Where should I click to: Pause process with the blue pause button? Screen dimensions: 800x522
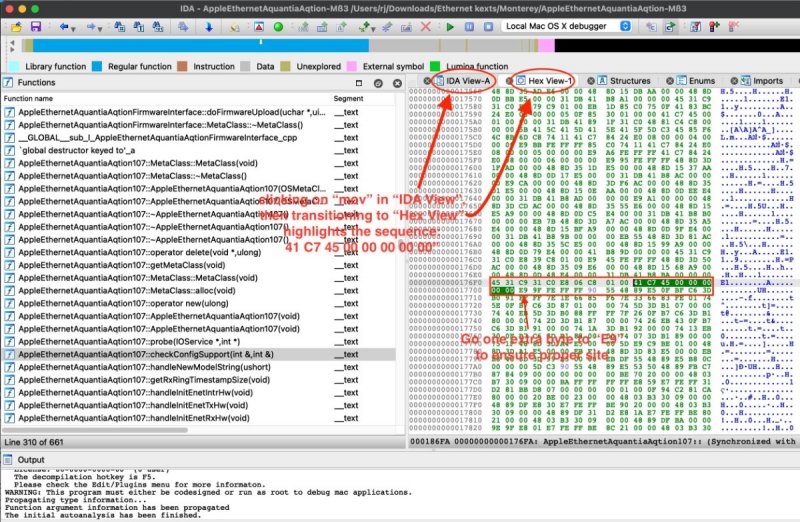coord(469,27)
